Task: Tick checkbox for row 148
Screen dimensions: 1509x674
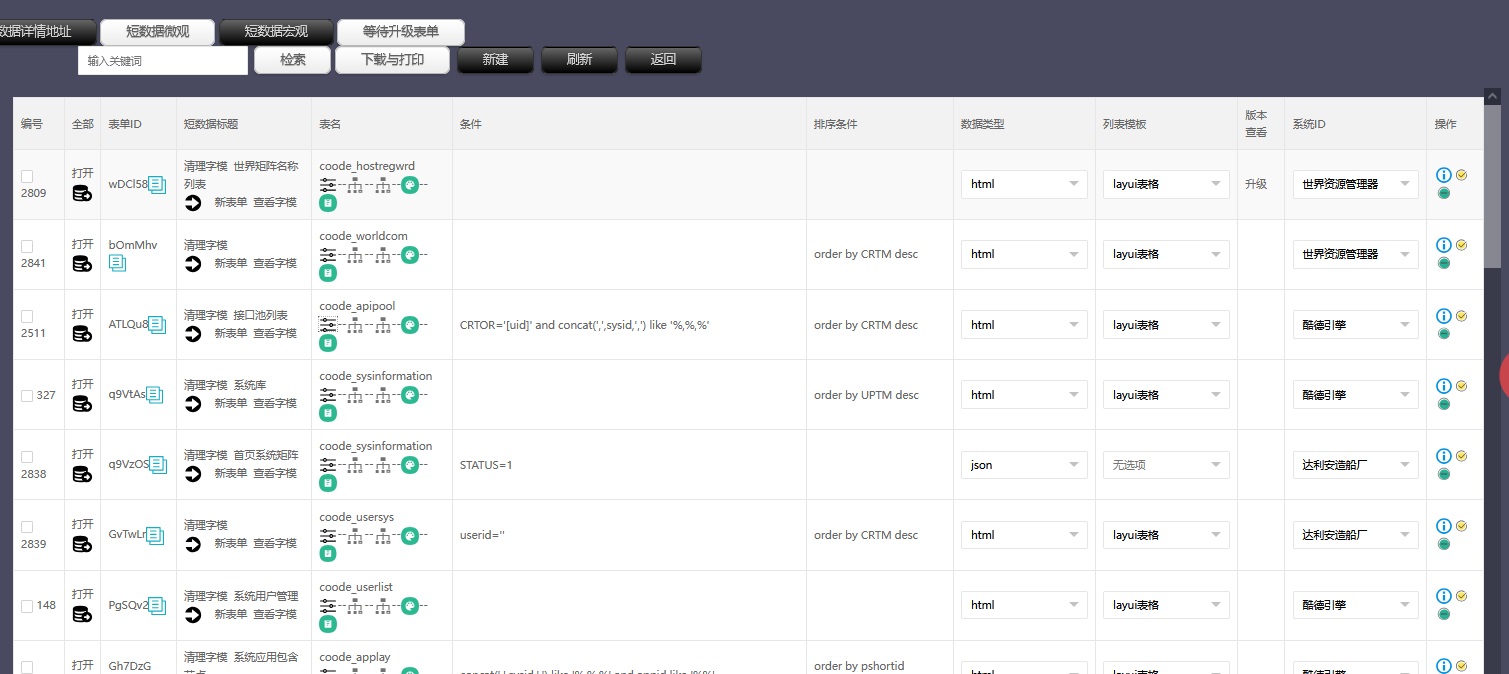Action: [x=27, y=605]
